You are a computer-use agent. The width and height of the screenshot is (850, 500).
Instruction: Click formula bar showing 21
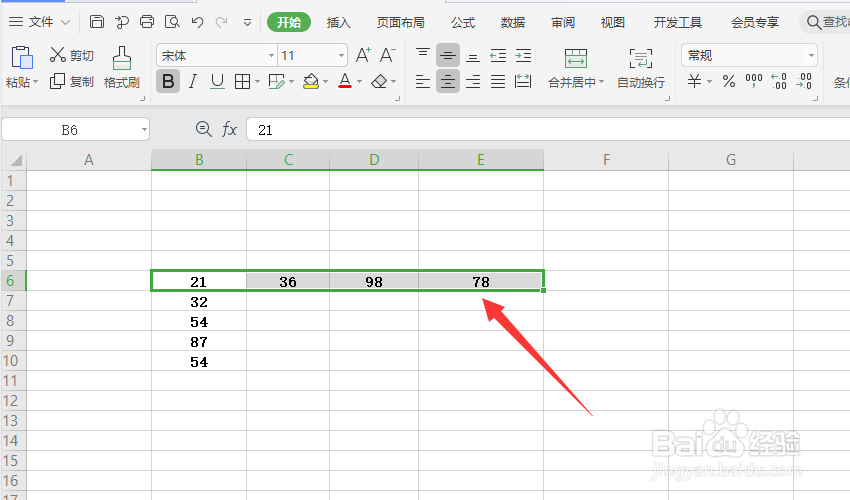(548, 130)
